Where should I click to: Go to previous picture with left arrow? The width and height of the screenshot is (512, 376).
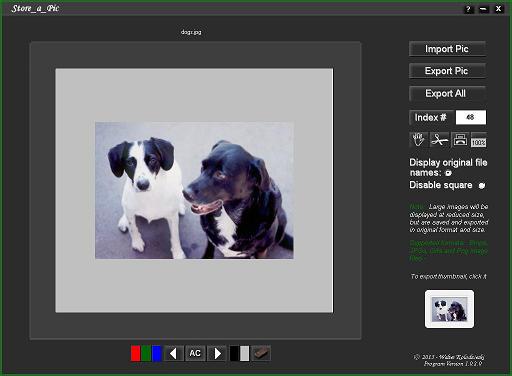pyautogui.click(x=174, y=353)
